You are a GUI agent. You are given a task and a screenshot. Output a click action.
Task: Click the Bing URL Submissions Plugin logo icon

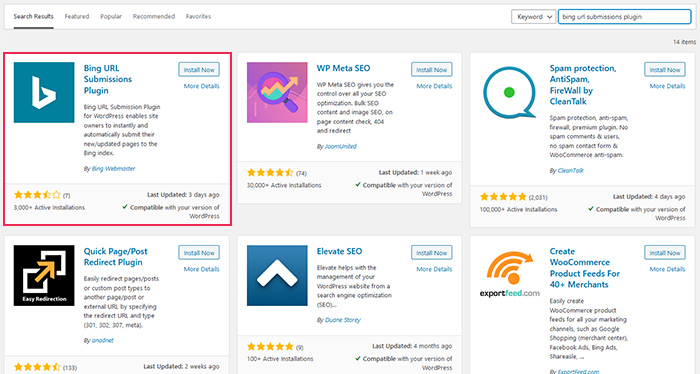pyautogui.click(x=44, y=92)
